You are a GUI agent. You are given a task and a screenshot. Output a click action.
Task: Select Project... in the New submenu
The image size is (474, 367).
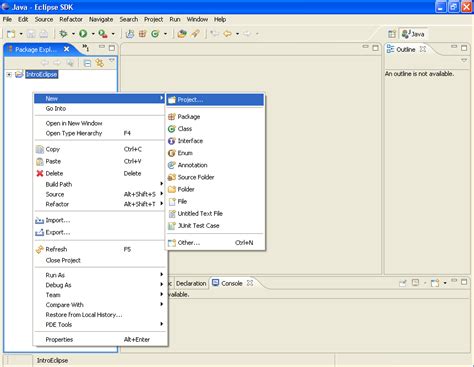click(215, 100)
